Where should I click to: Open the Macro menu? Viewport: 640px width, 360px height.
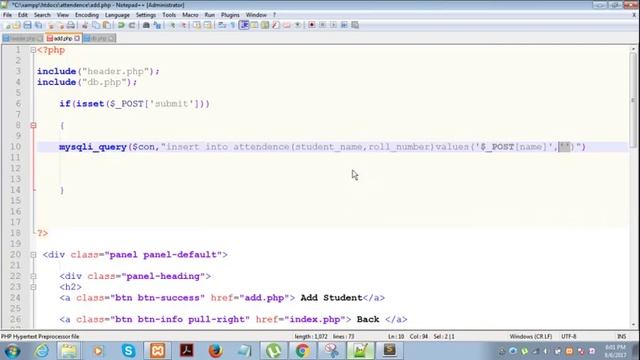click(190, 15)
